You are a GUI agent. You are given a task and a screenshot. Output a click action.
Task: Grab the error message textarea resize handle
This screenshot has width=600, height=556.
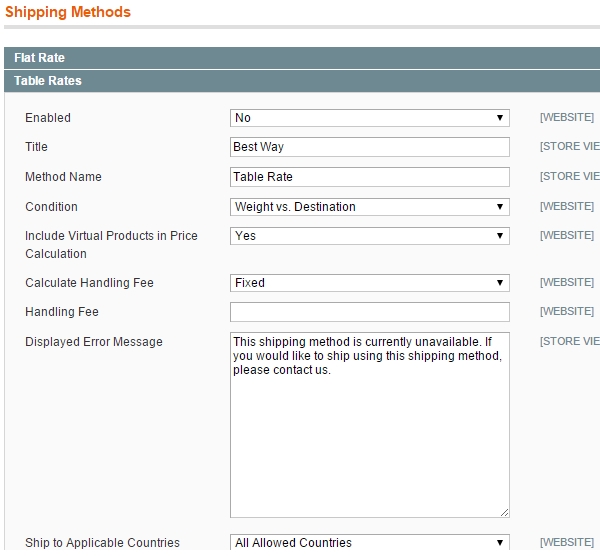pyautogui.click(x=505, y=513)
